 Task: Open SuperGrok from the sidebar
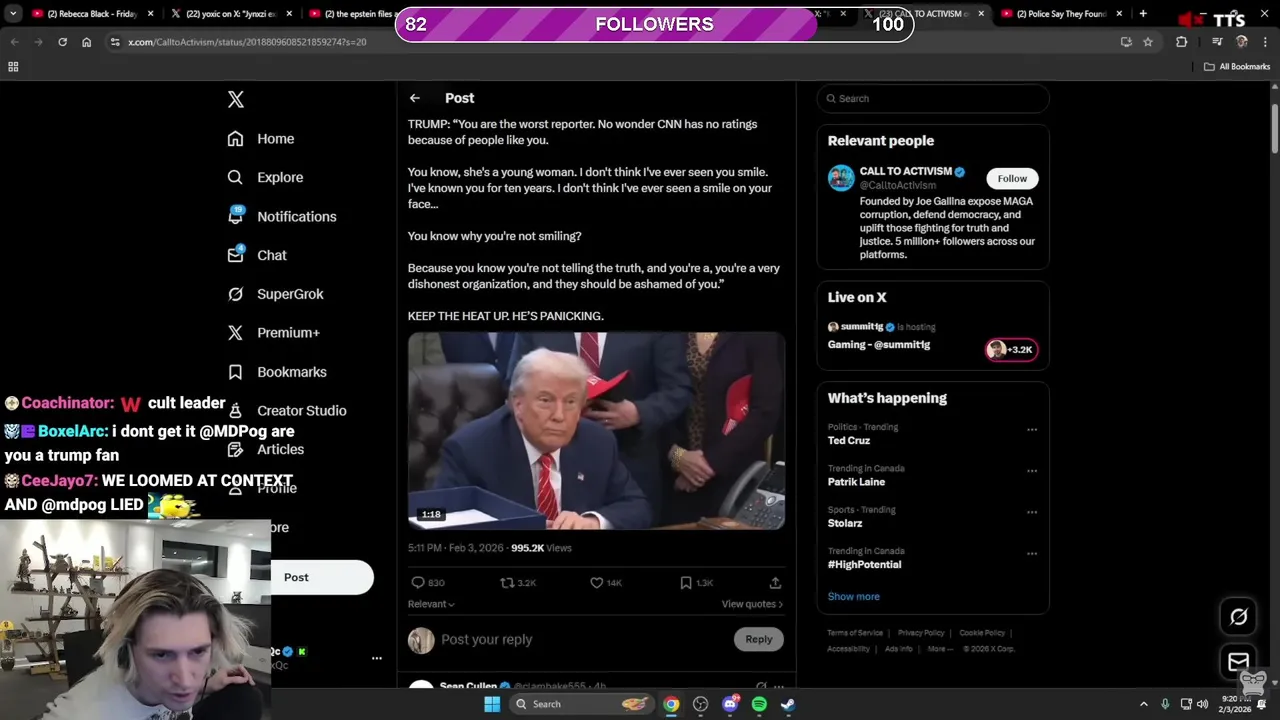pyautogui.click(x=275, y=294)
